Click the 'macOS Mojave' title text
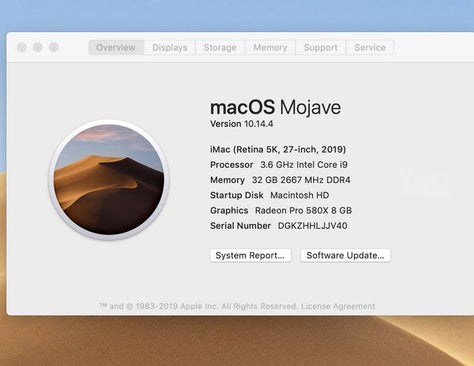The image size is (474, 366). (x=275, y=107)
